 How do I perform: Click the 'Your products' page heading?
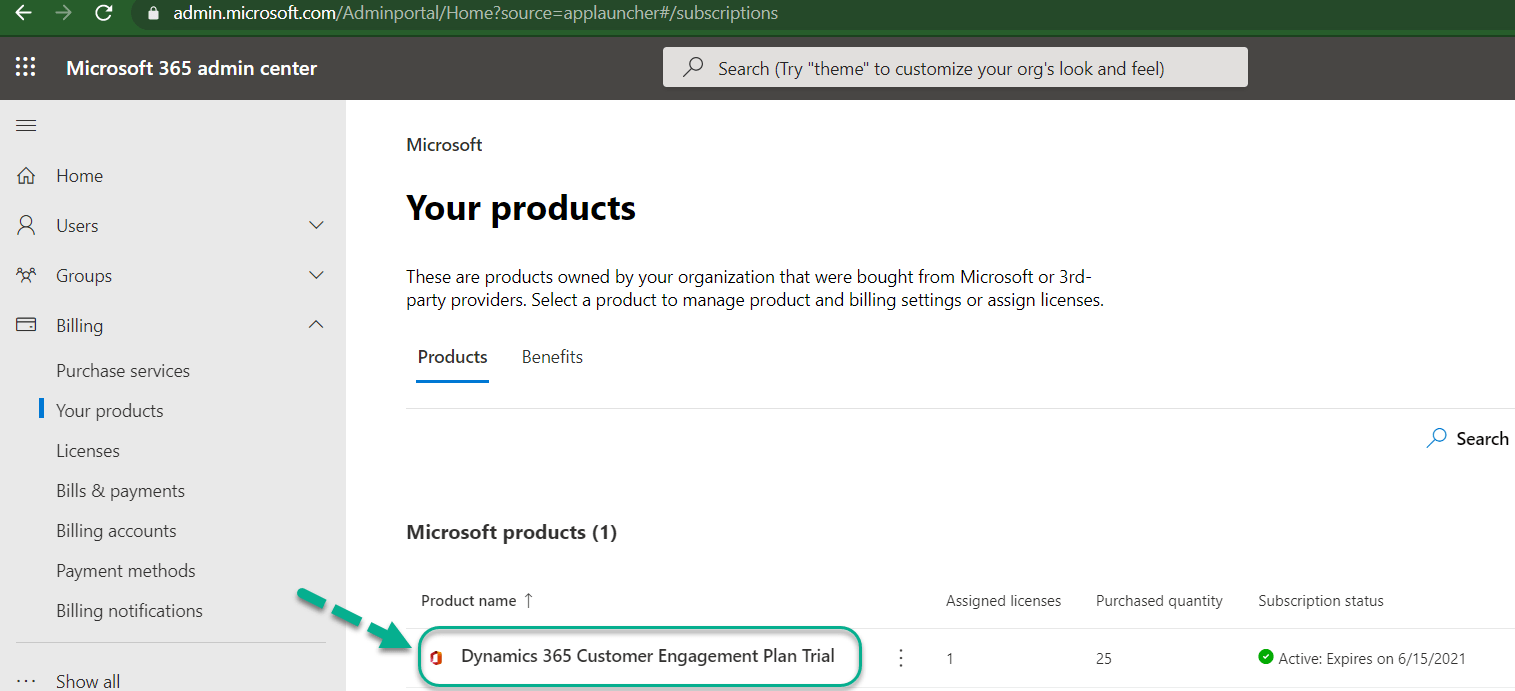click(521, 208)
